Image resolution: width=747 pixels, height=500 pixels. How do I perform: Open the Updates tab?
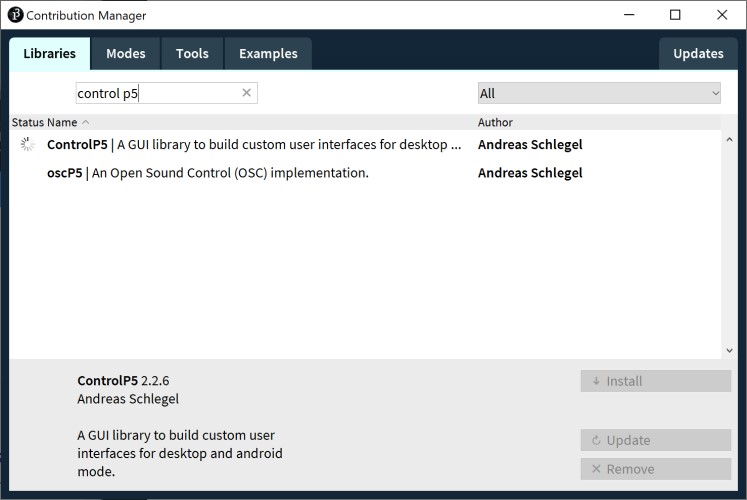(698, 54)
